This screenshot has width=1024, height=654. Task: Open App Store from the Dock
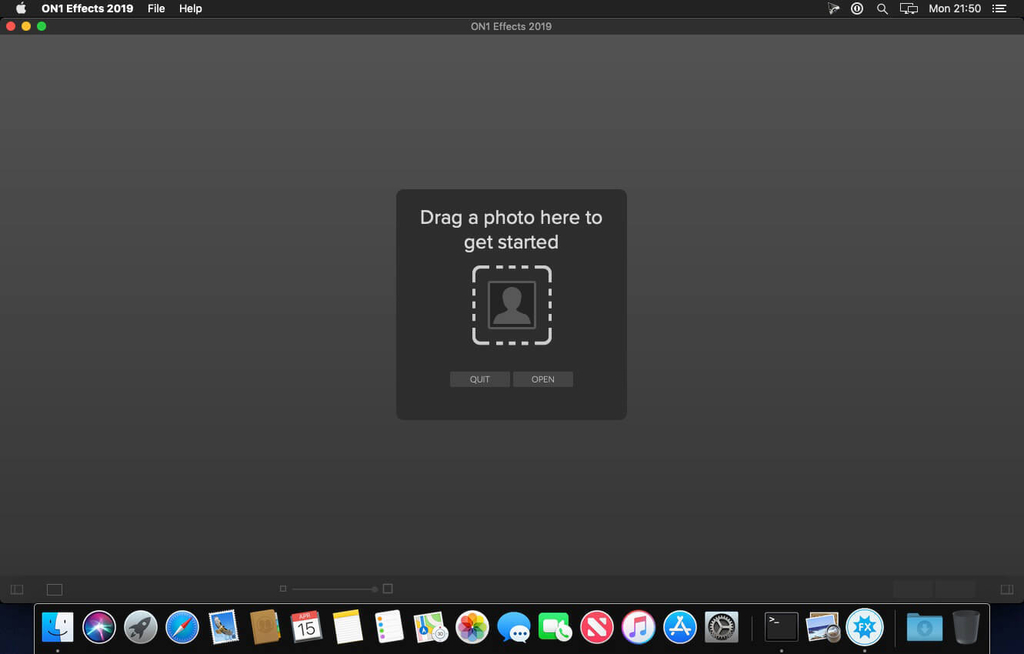[680, 627]
